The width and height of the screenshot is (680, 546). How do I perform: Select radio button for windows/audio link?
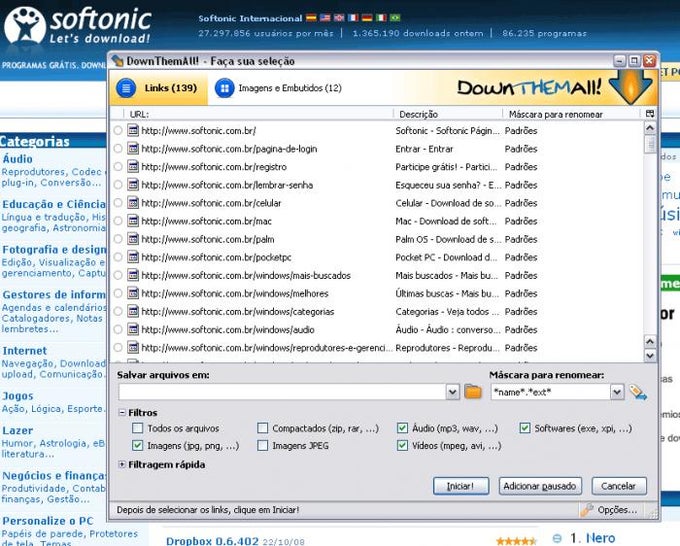click(118, 330)
